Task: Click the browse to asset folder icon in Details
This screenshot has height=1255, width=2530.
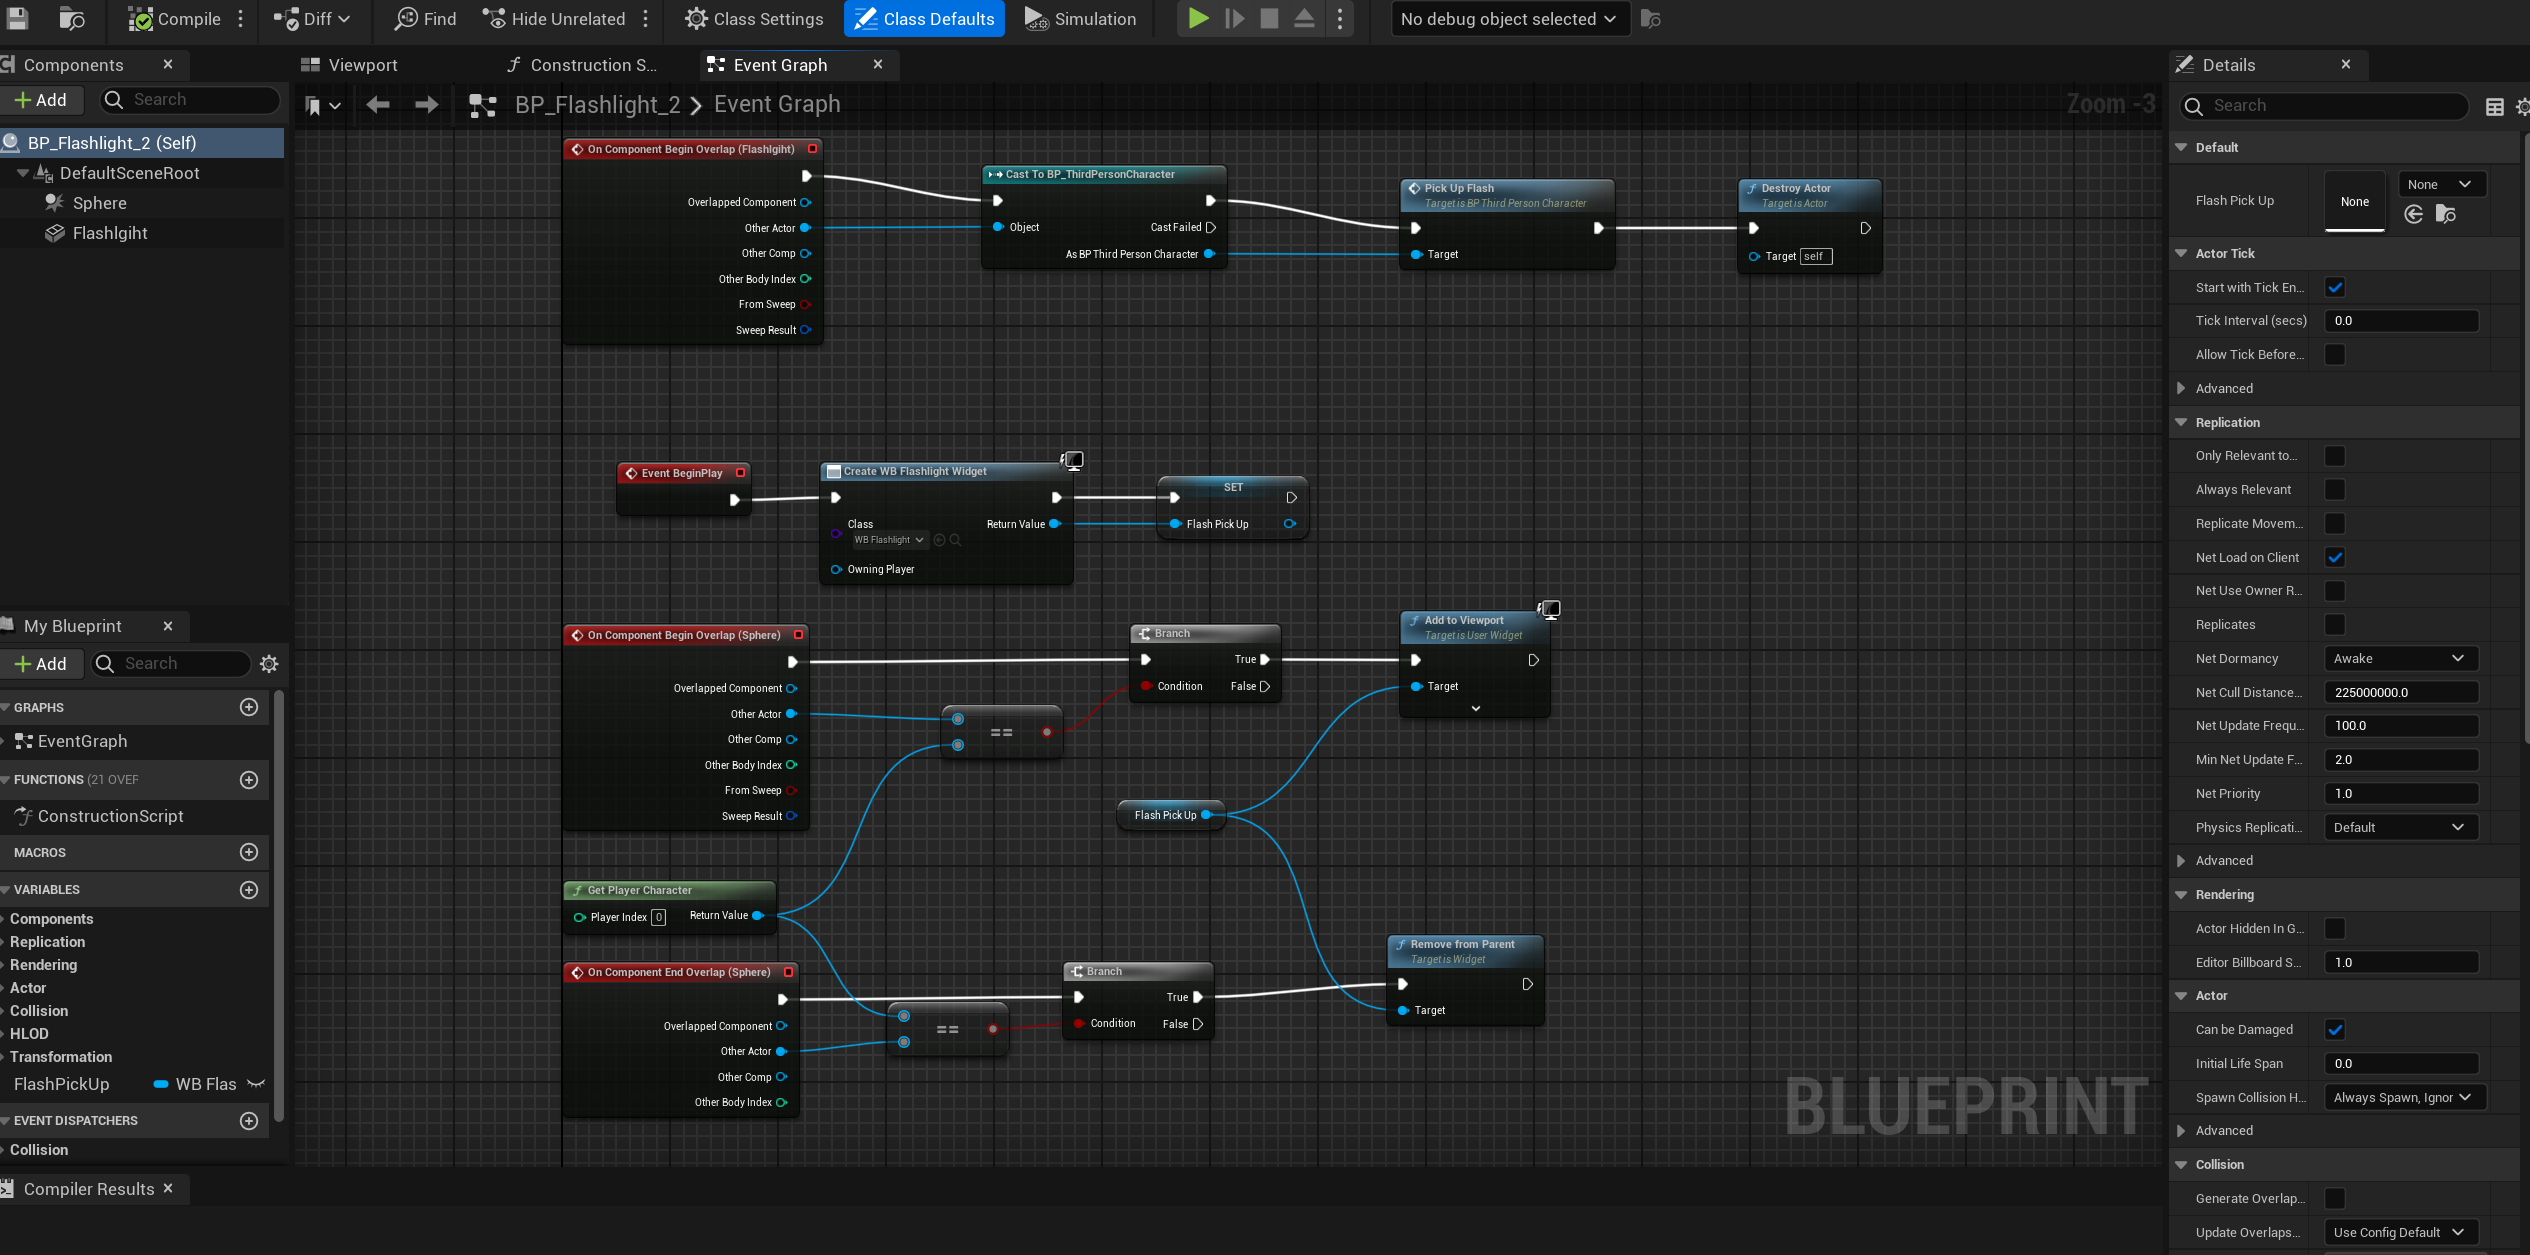Action: [x=2446, y=214]
